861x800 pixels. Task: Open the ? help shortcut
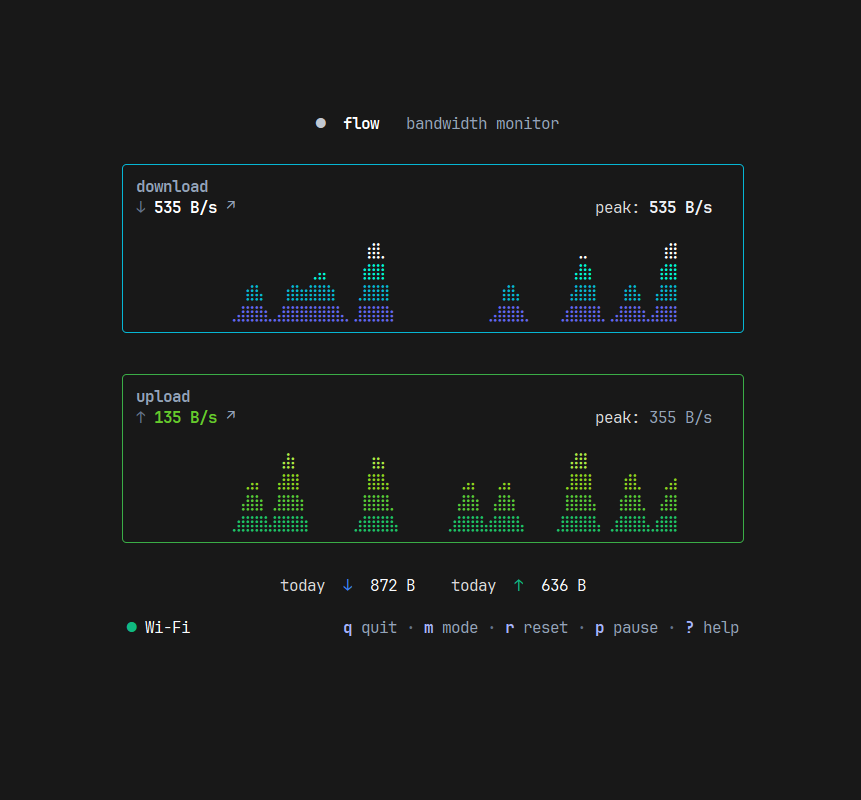(x=712, y=628)
